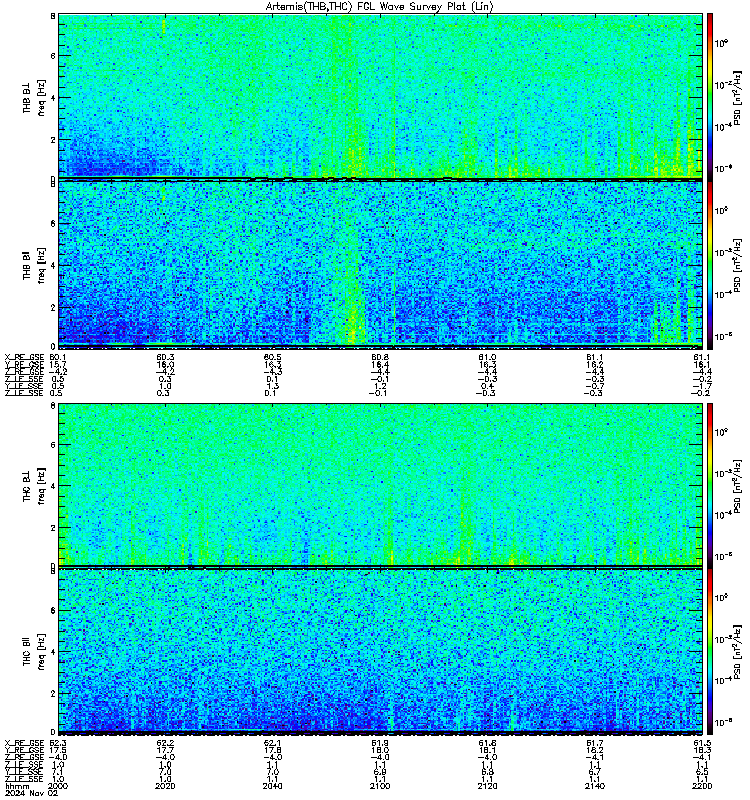Click inside the THC B-perpendicular spectrogram panel

pyautogui.click(x=380, y=485)
